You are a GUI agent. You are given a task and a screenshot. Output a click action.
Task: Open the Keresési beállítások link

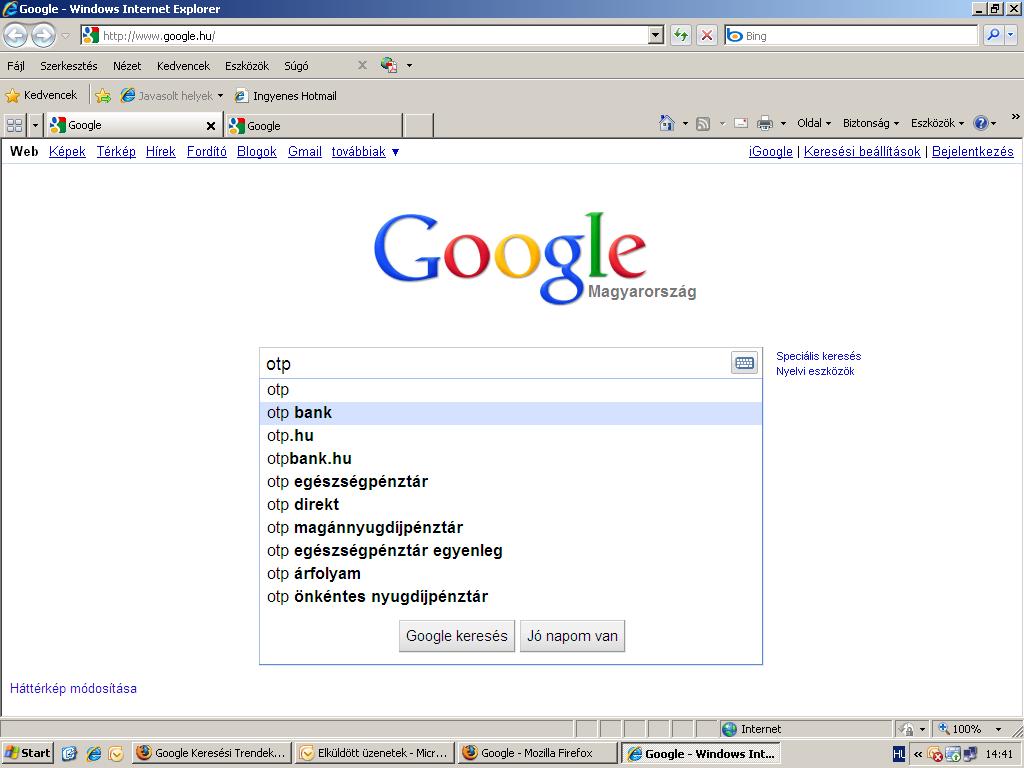pyautogui.click(x=862, y=152)
